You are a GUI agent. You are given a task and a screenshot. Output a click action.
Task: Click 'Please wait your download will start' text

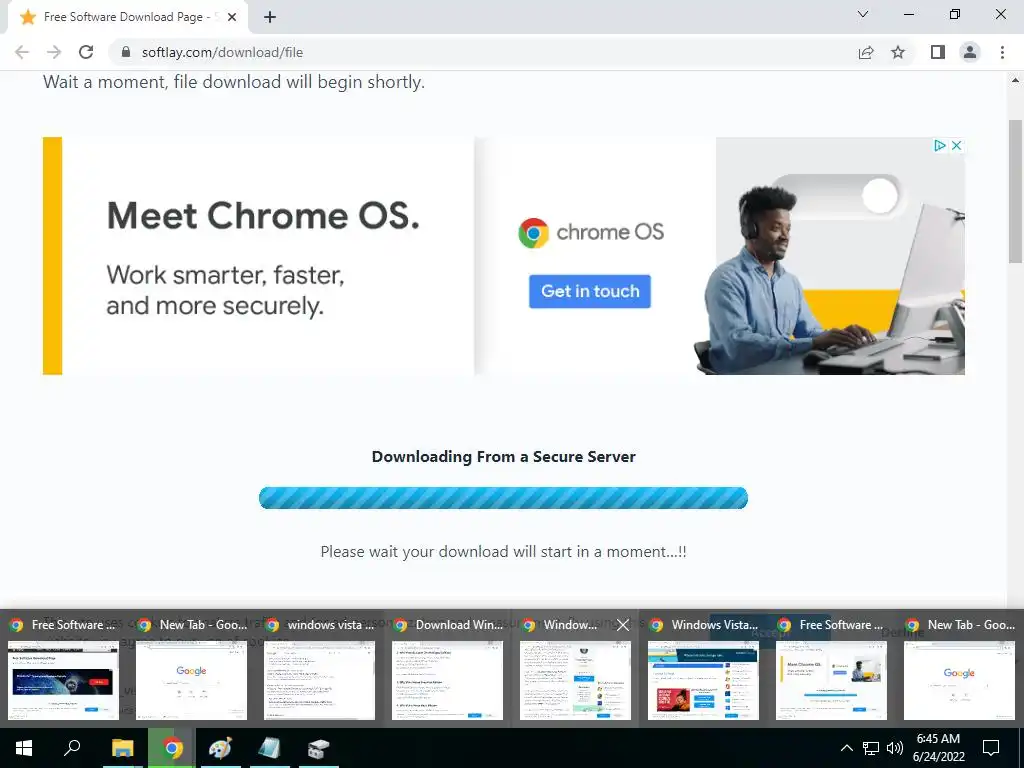pyautogui.click(x=503, y=552)
